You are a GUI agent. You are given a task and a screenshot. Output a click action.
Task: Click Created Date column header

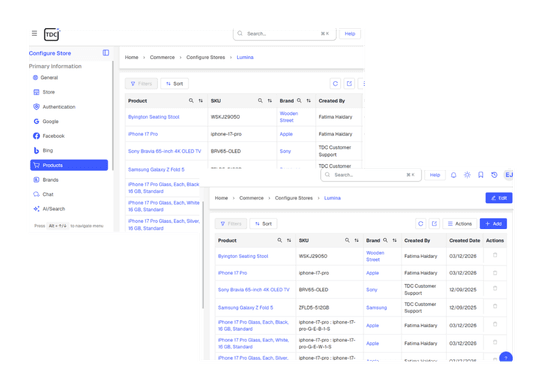465,240
